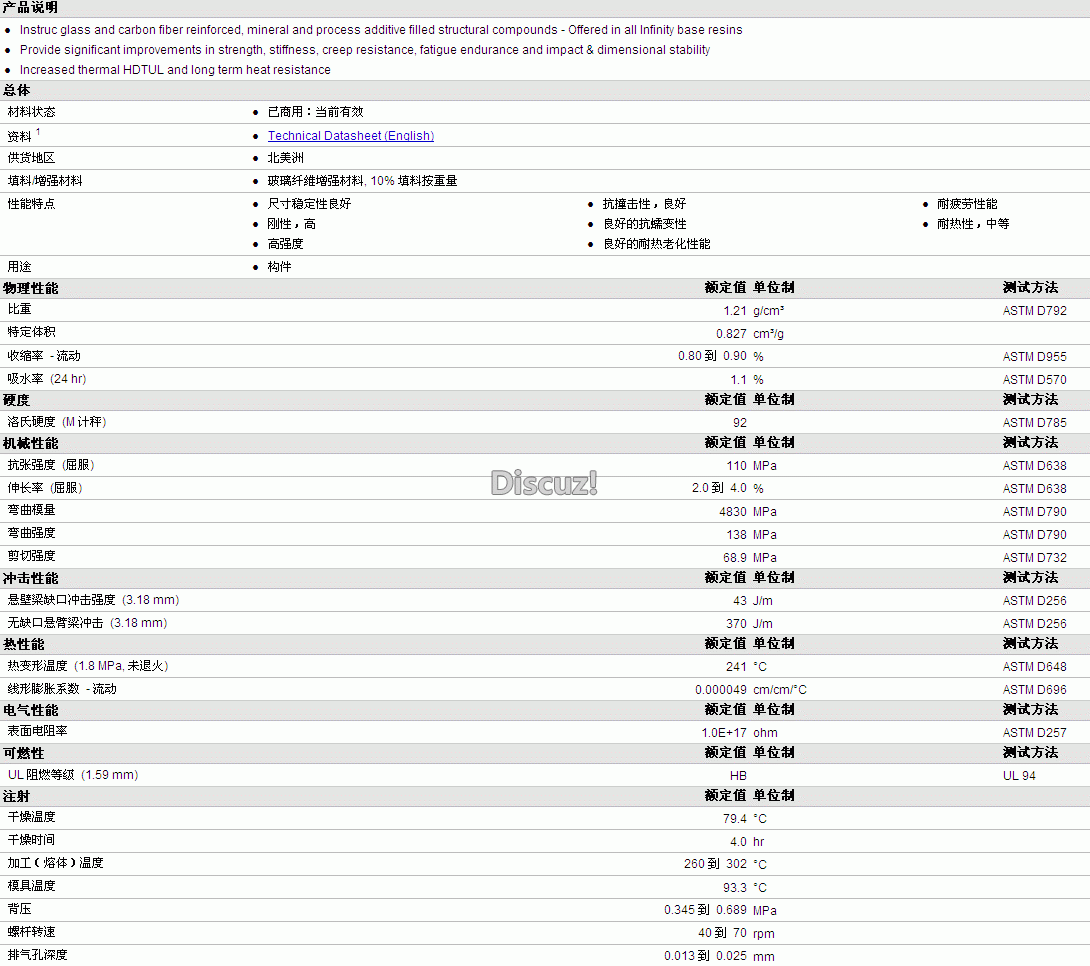Select the 表面电阻率 row label
1090x966 pixels.
point(38,731)
